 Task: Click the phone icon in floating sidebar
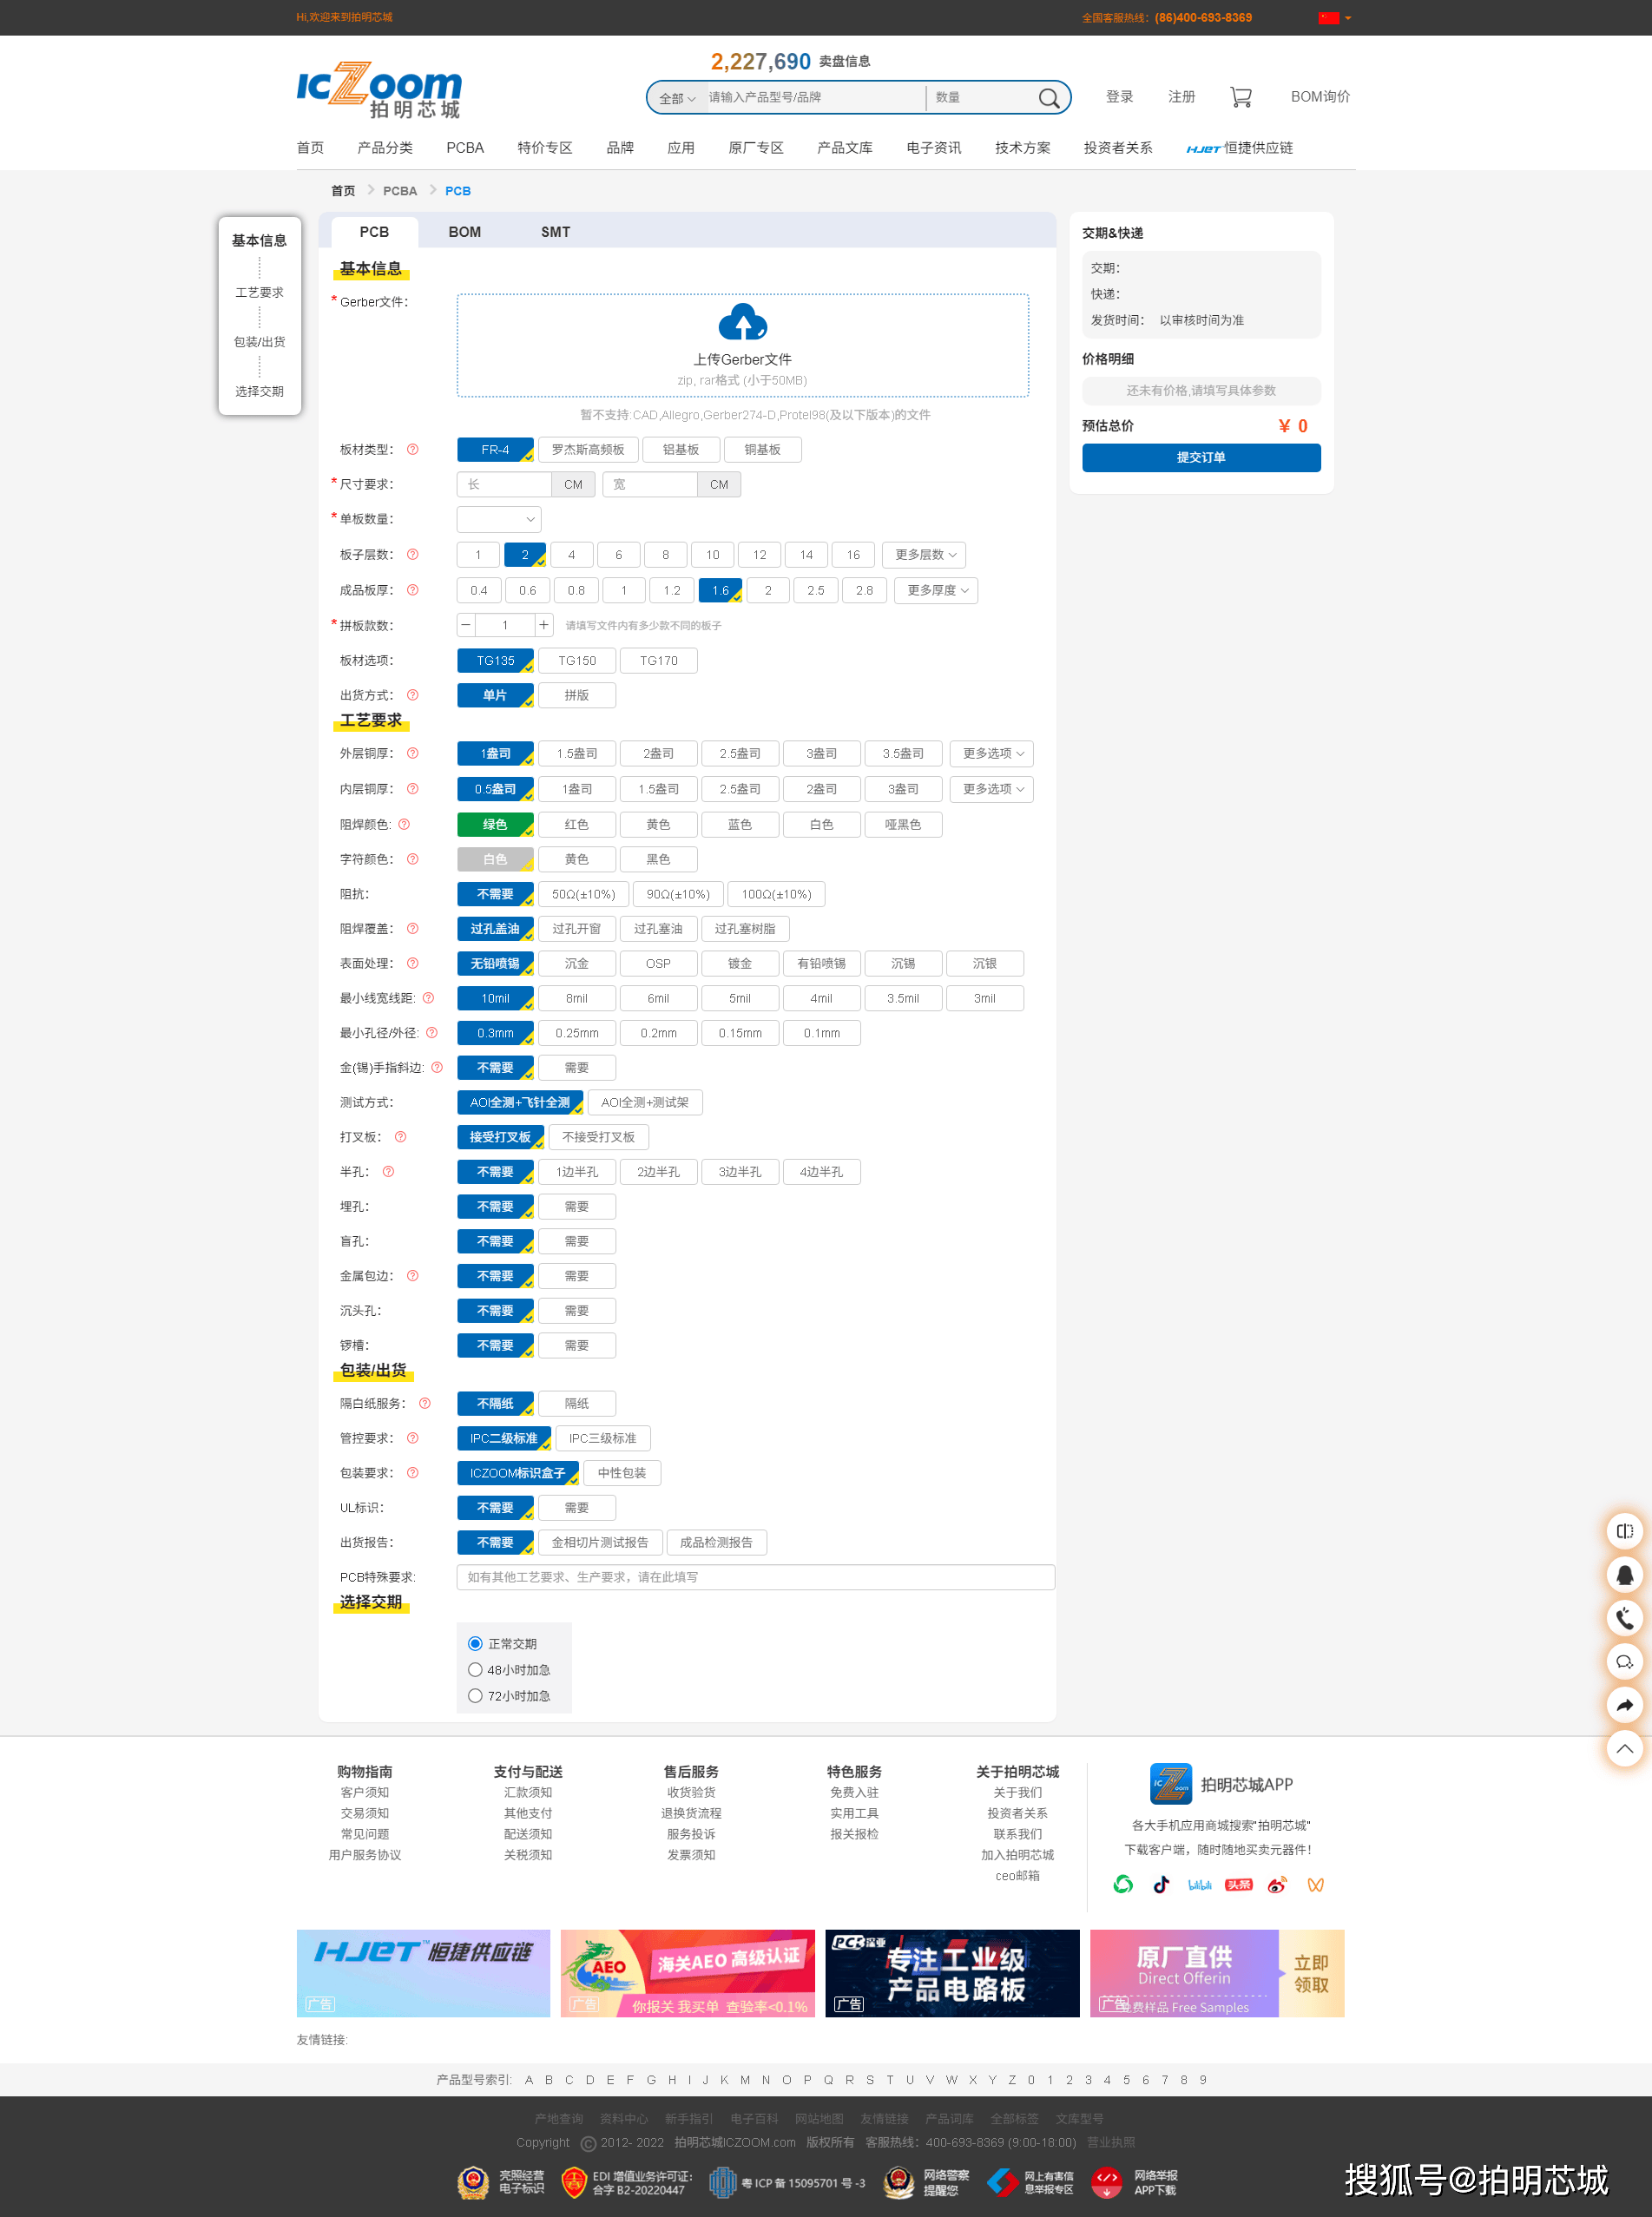(1624, 1617)
